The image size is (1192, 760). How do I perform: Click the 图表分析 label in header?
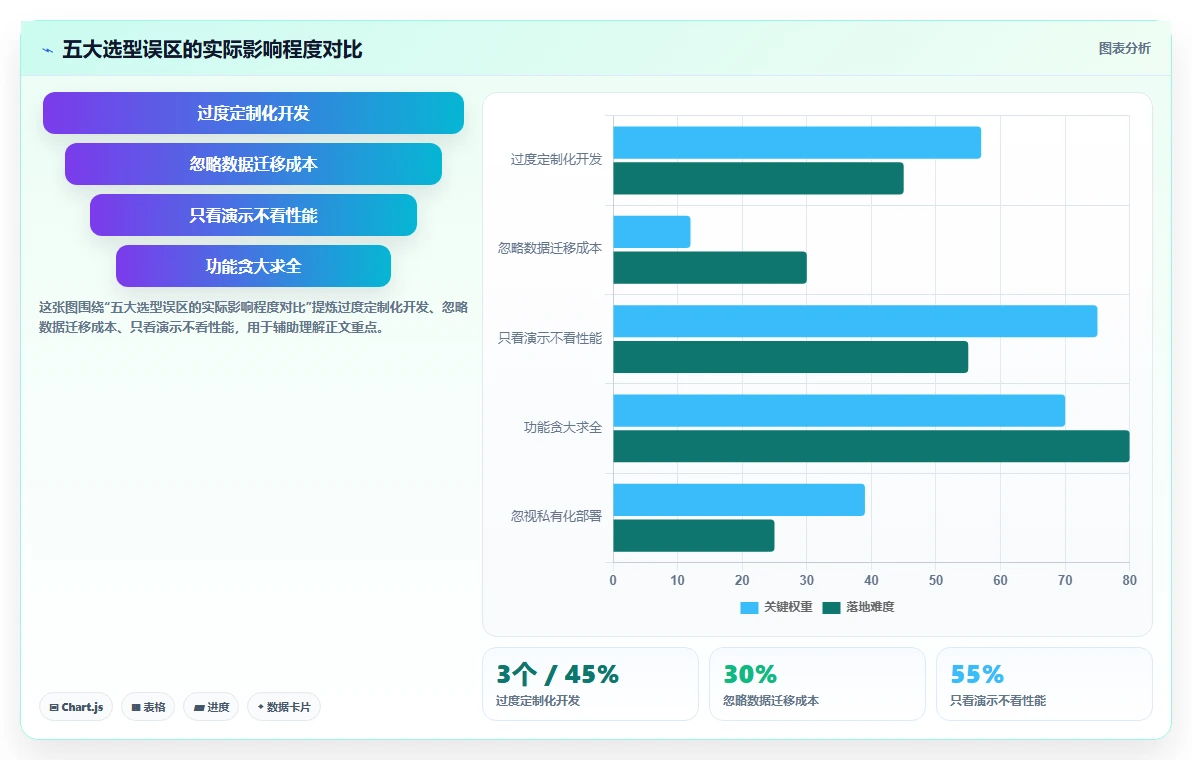coord(1124,49)
